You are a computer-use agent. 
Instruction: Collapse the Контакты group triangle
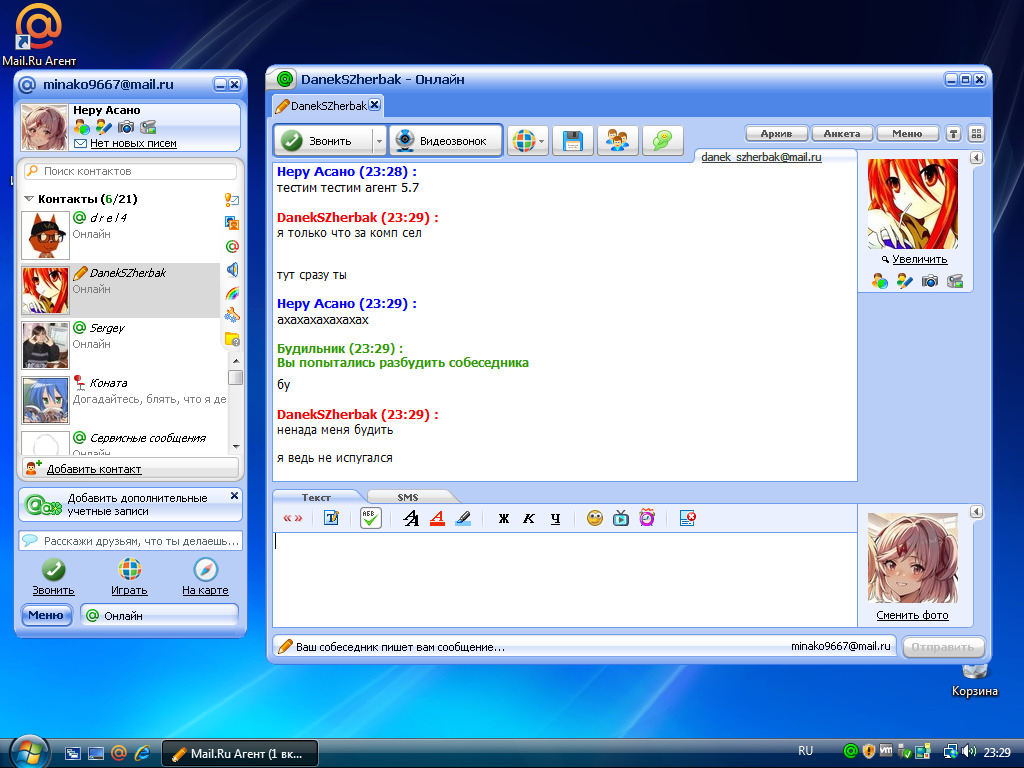click(29, 199)
